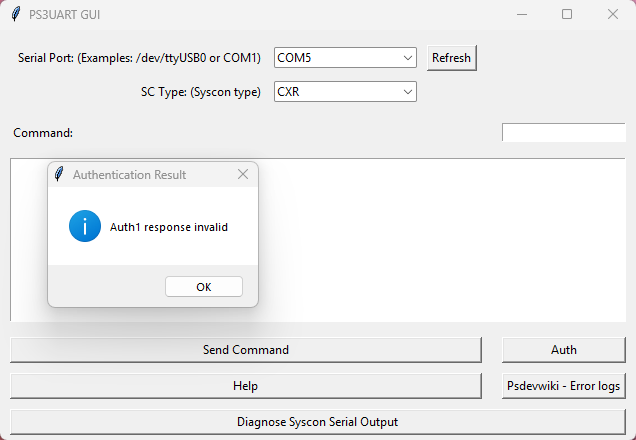Close the Authentication Result dialog
The image size is (636, 440).
pos(242,174)
